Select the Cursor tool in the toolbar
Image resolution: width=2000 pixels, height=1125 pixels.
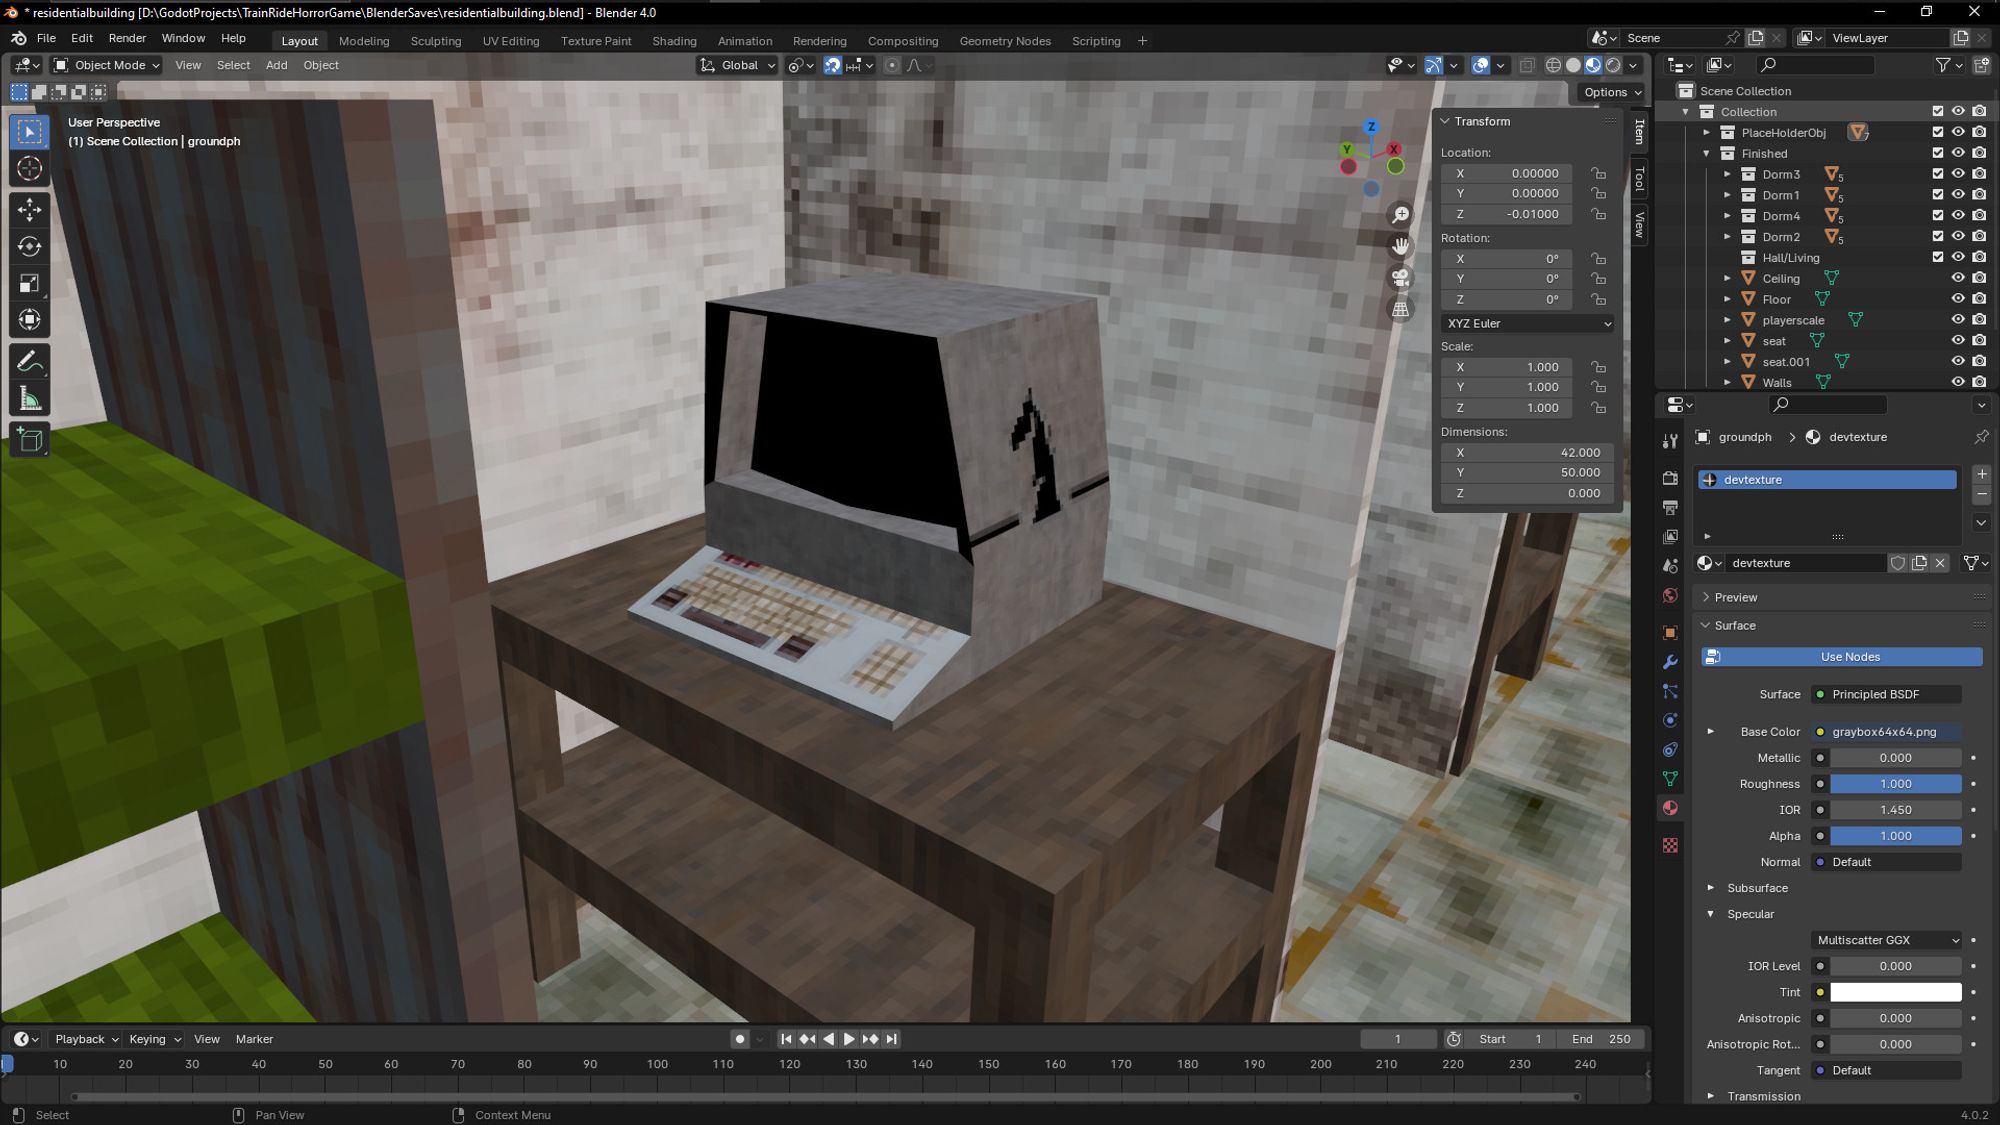pyautogui.click(x=30, y=168)
